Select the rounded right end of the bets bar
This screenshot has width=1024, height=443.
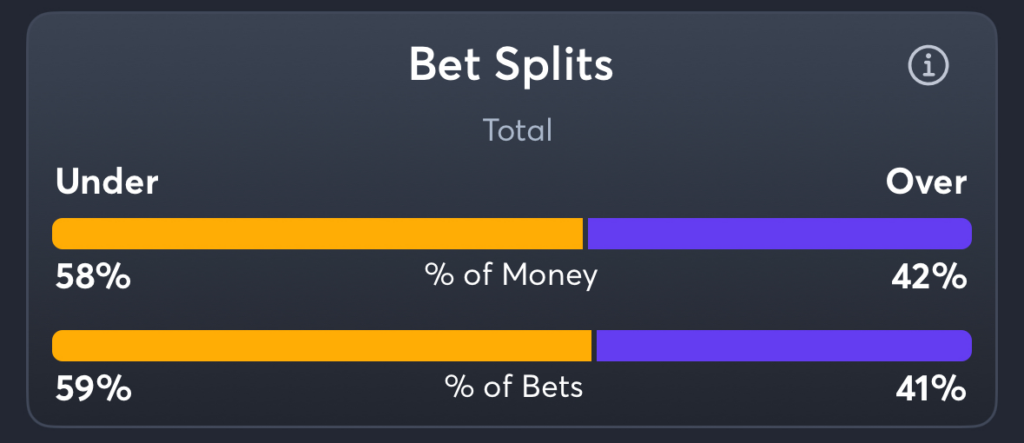(x=964, y=346)
